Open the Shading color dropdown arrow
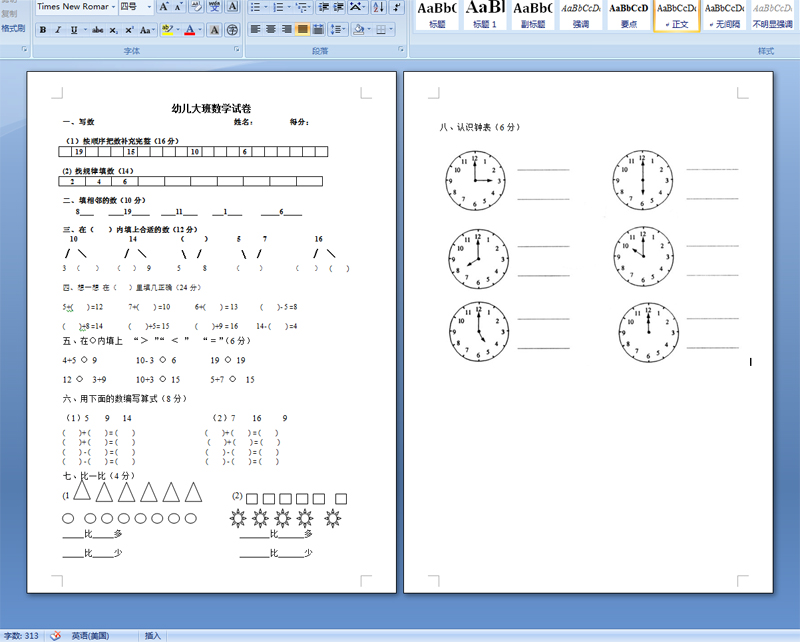The height and width of the screenshot is (642, 800). [369, 30]
